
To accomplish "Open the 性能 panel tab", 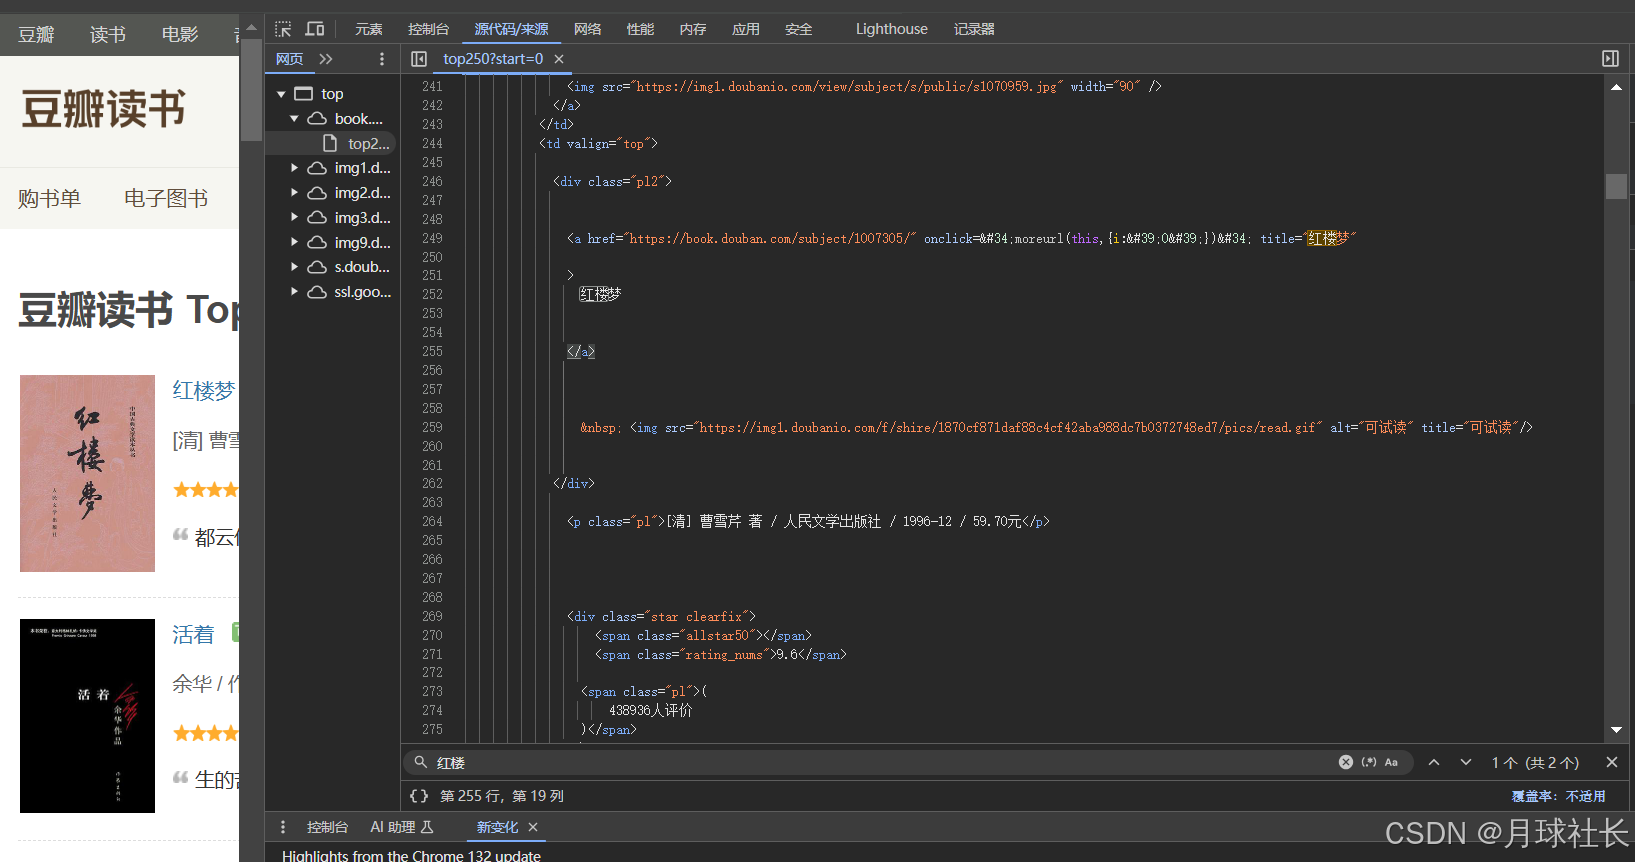I will click(640, 29).
